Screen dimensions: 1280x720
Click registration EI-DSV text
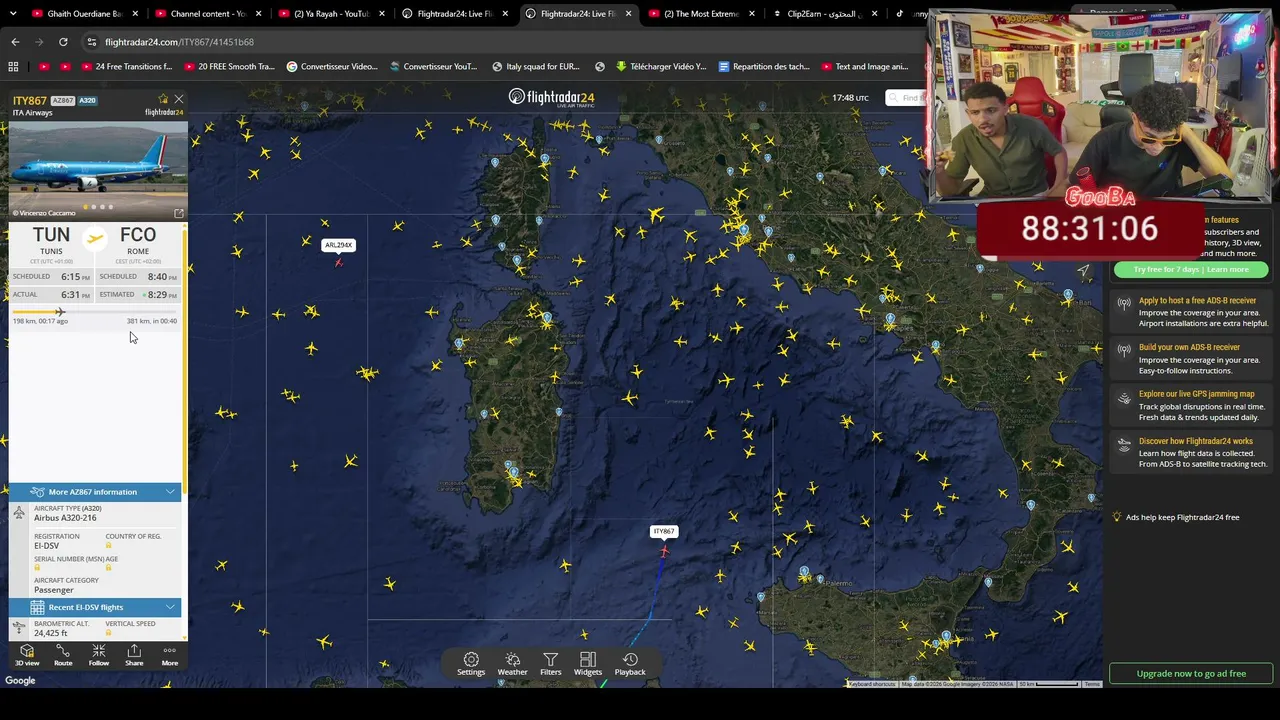pos(47,546)
